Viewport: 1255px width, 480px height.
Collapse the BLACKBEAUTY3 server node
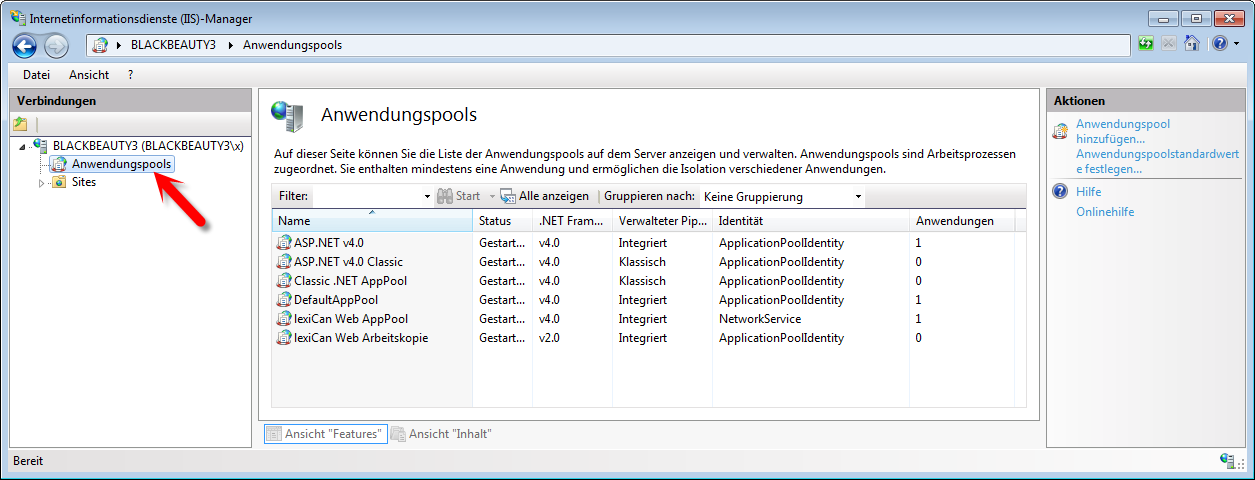coord(23,148)
